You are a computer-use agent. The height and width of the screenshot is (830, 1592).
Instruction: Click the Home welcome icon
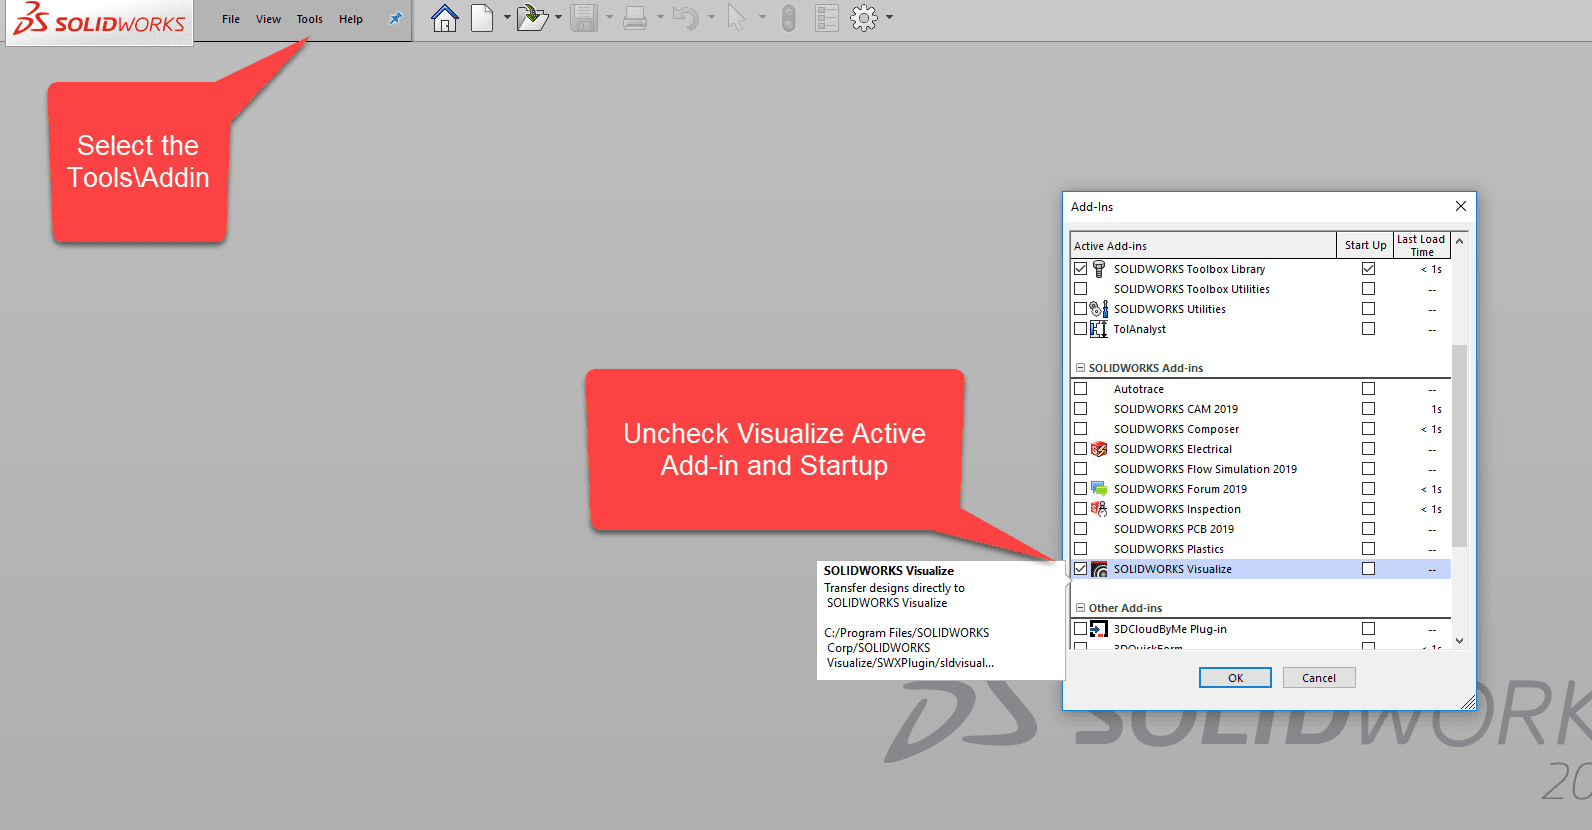[x=444, y=18]
